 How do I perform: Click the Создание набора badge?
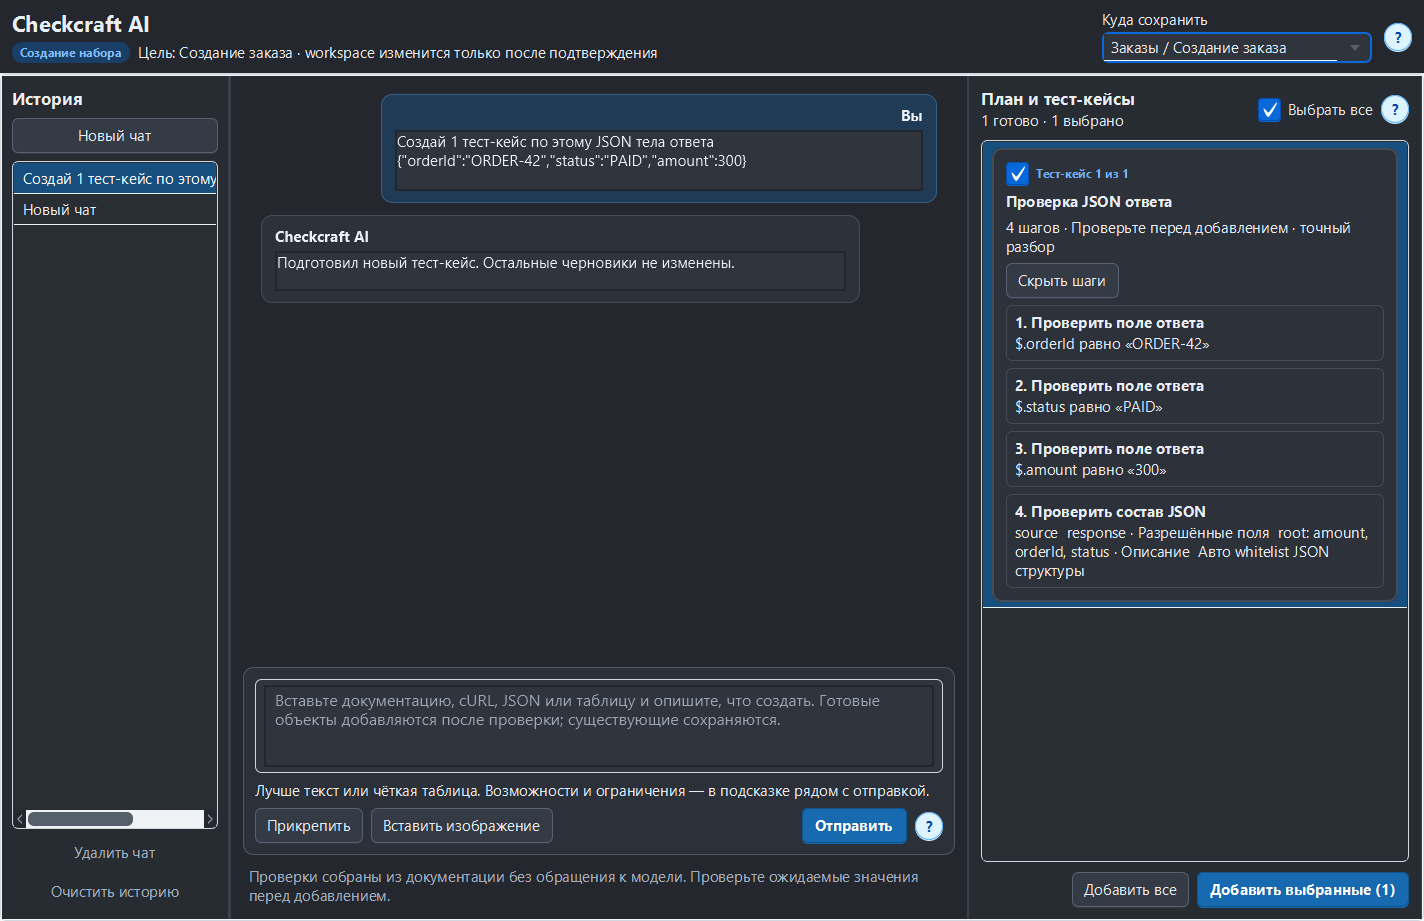coord(71,53)
